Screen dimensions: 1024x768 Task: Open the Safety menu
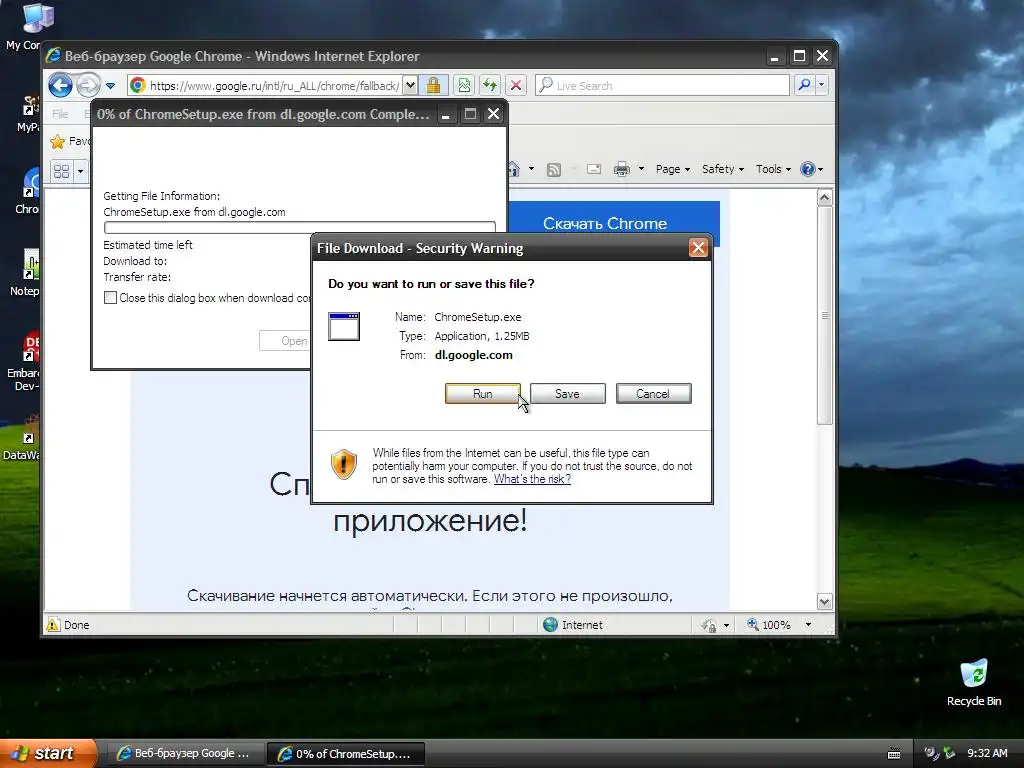[x=722, y=169]
